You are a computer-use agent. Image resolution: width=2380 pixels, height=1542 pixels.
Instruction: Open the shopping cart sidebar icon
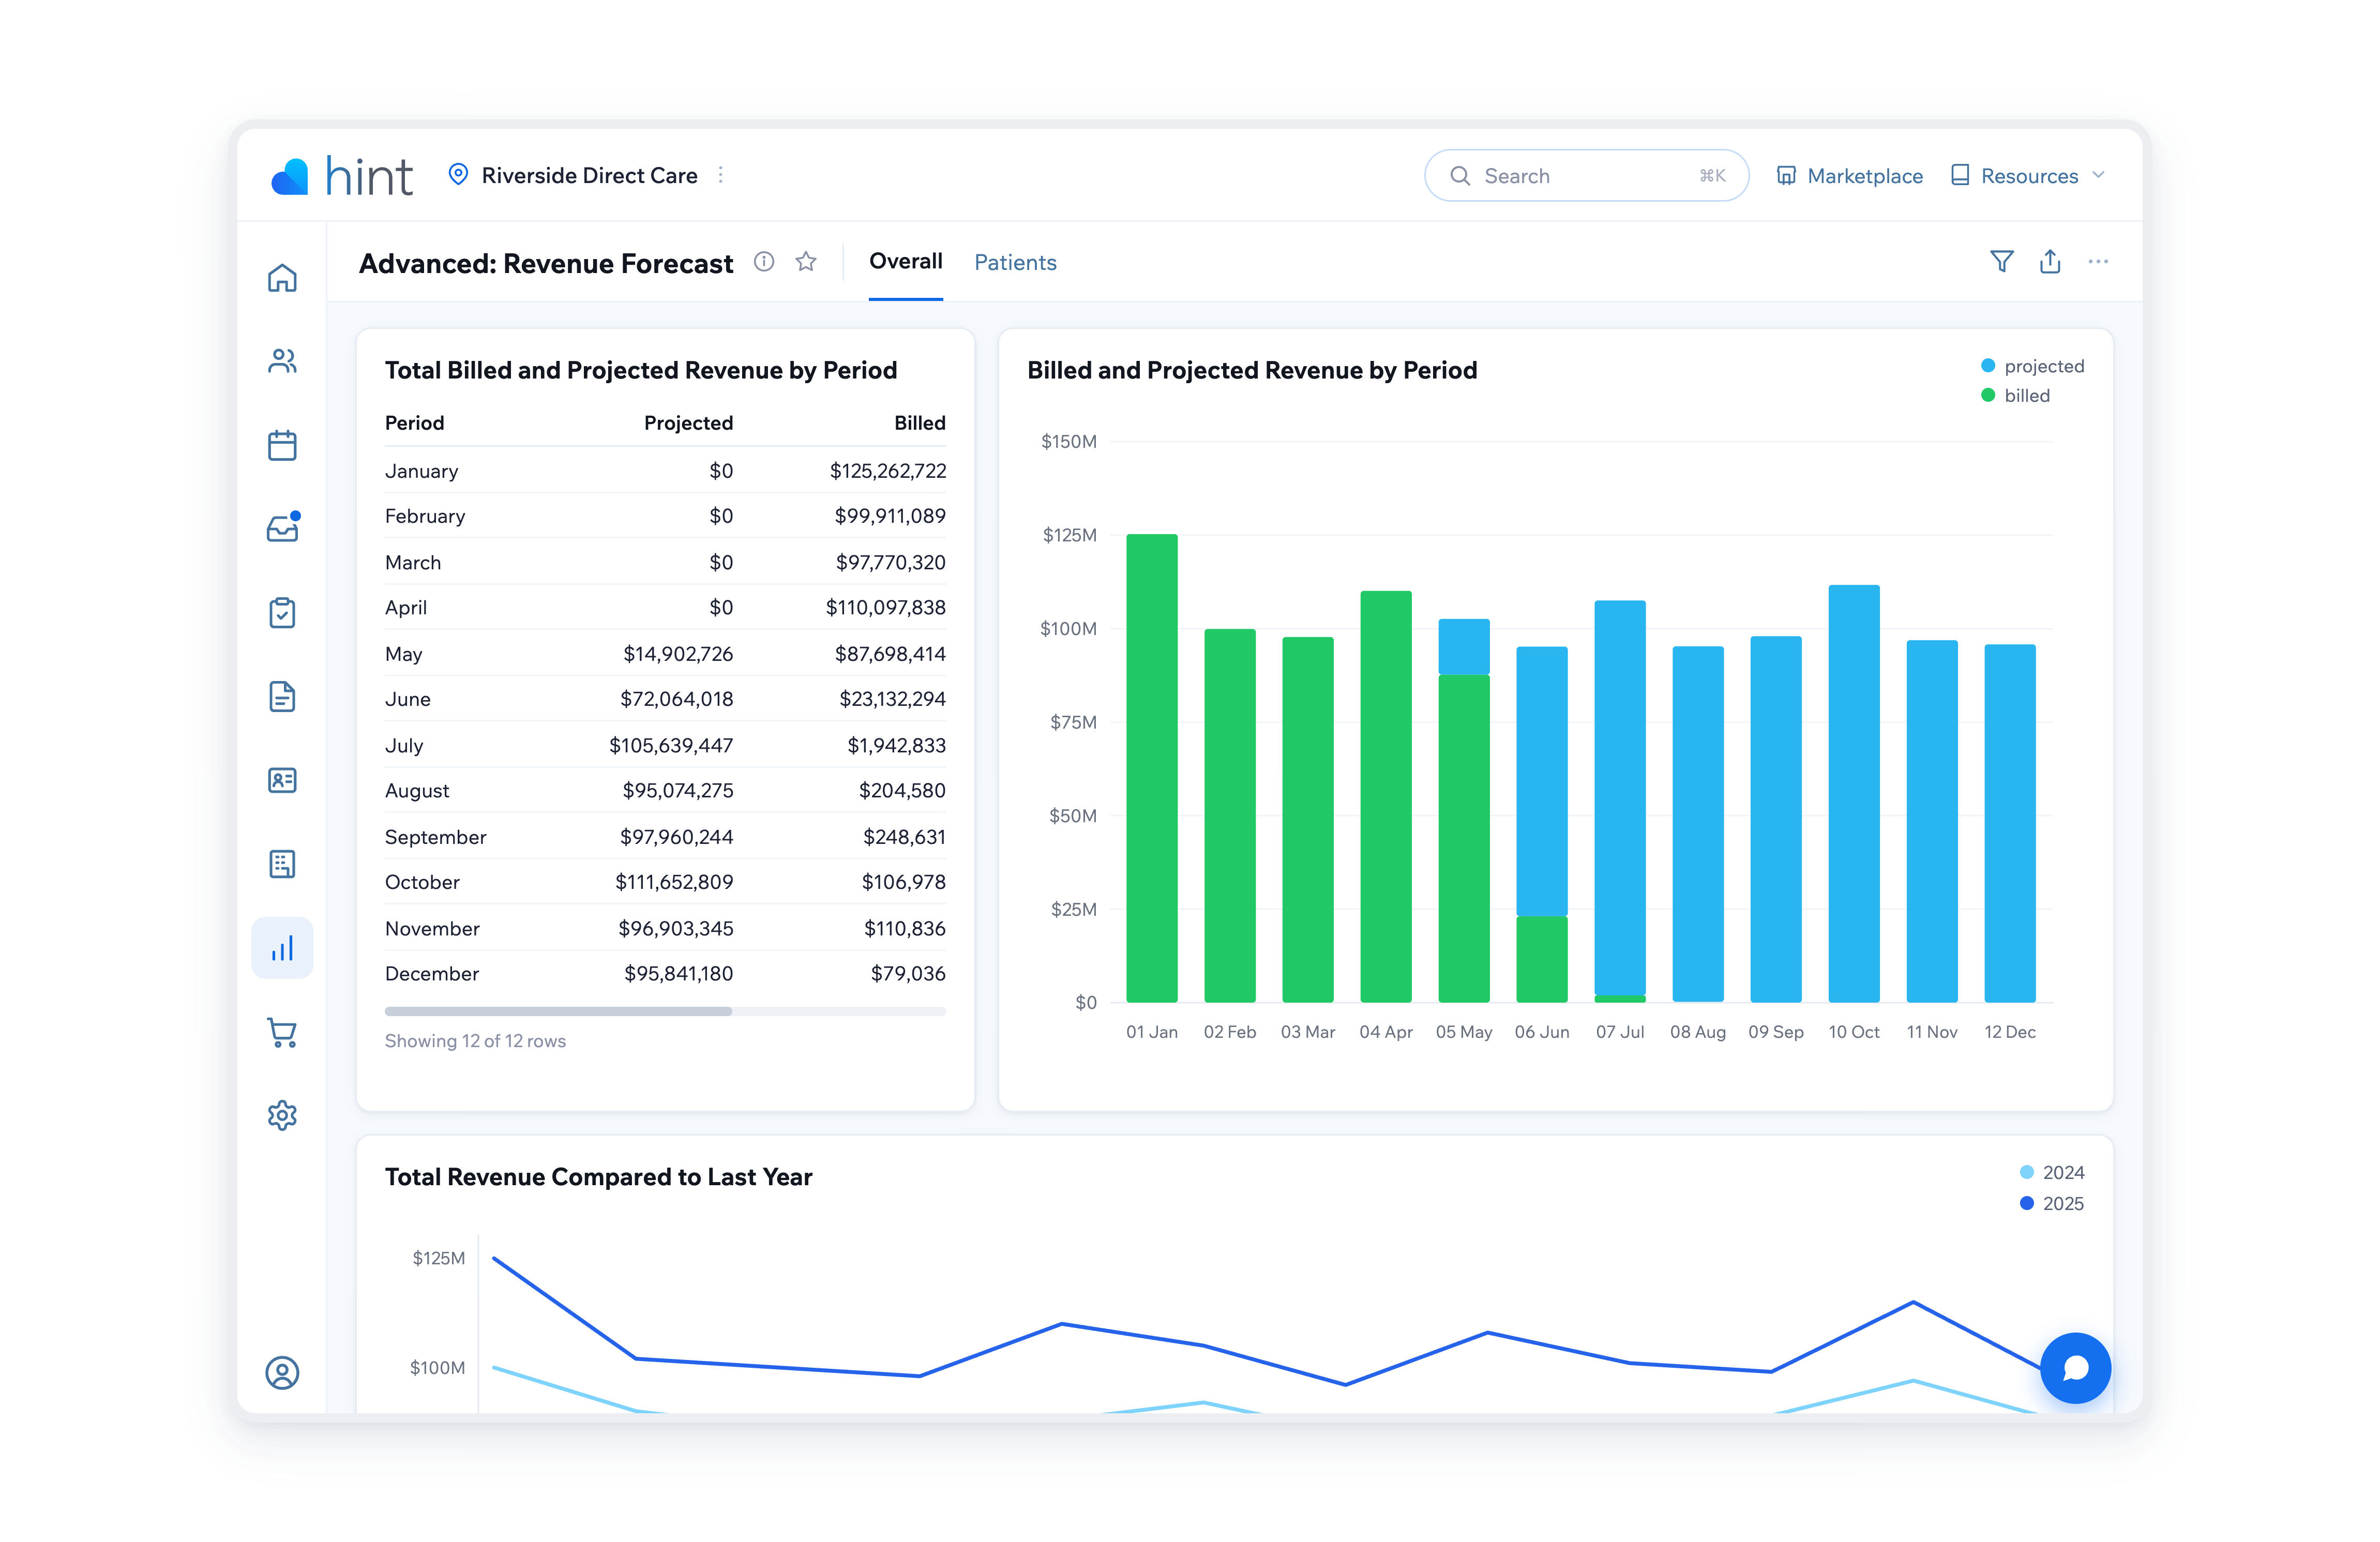[x=282, y=1032]
